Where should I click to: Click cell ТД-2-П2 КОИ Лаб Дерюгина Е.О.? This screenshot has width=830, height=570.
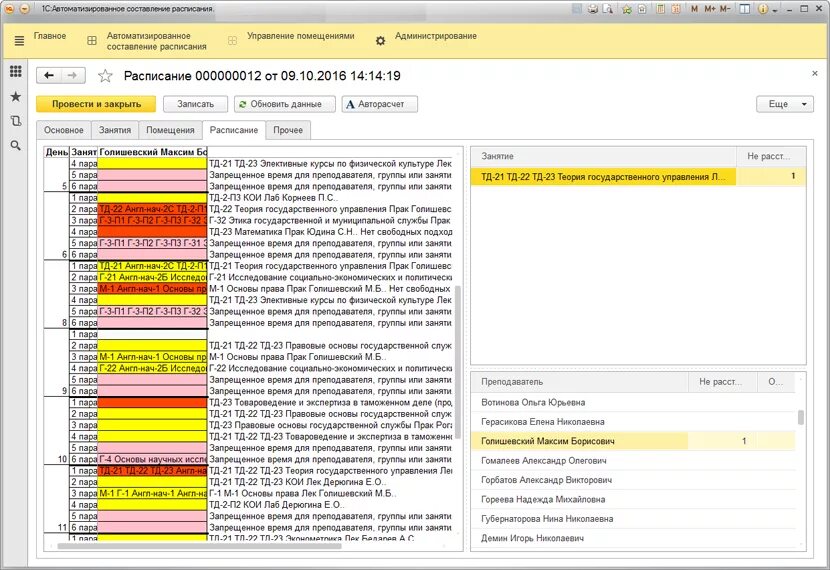click(330, 504)
